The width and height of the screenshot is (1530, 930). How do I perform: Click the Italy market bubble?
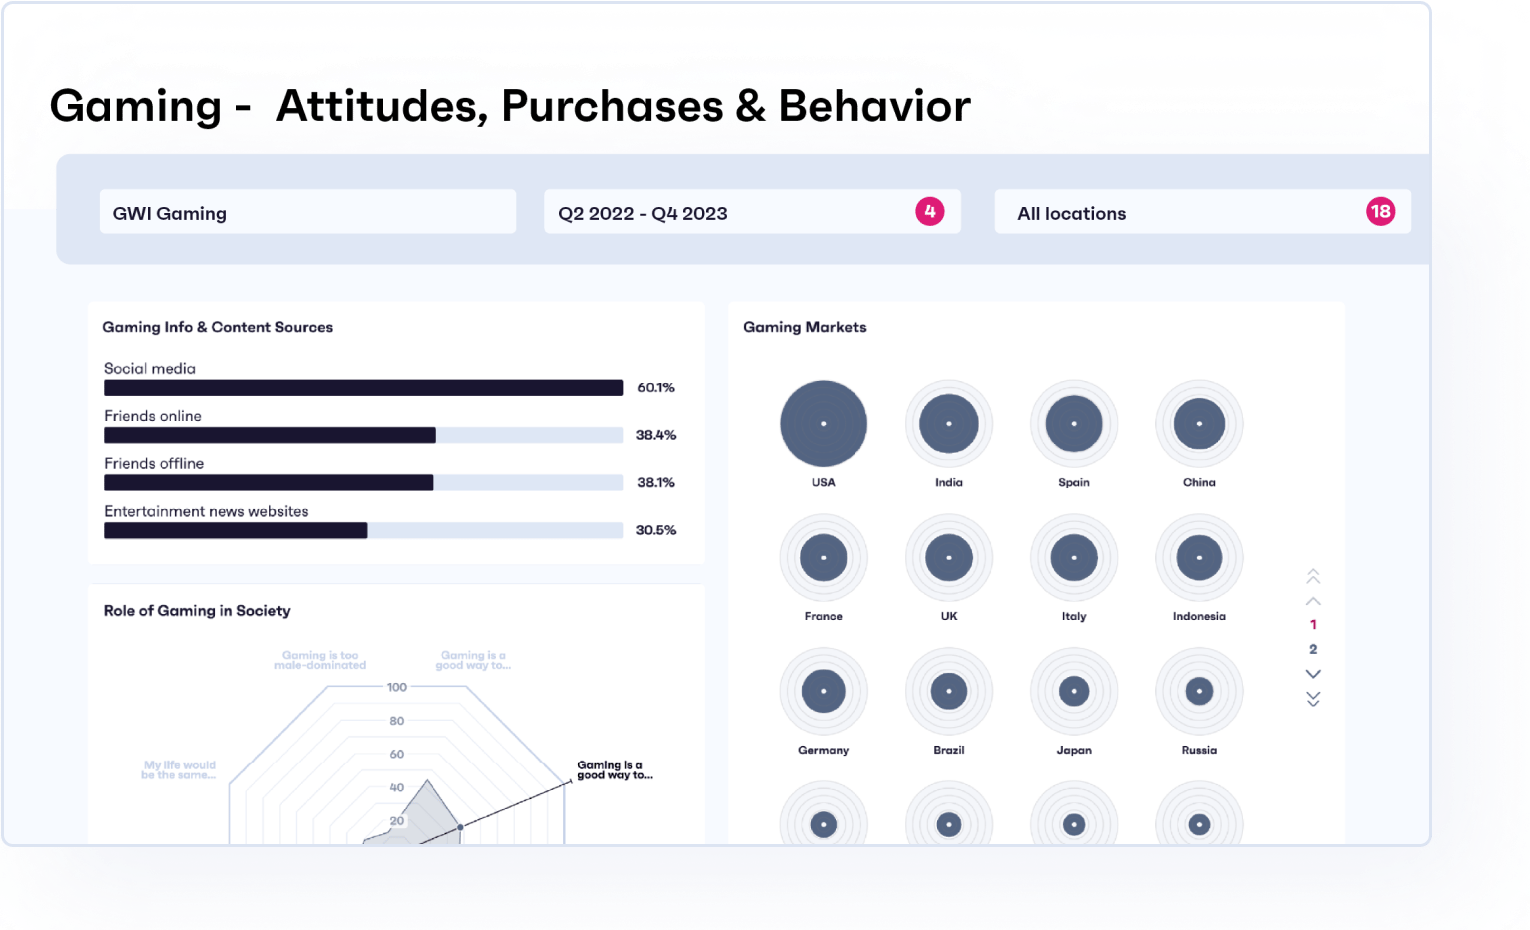[x=1073, y=557]
